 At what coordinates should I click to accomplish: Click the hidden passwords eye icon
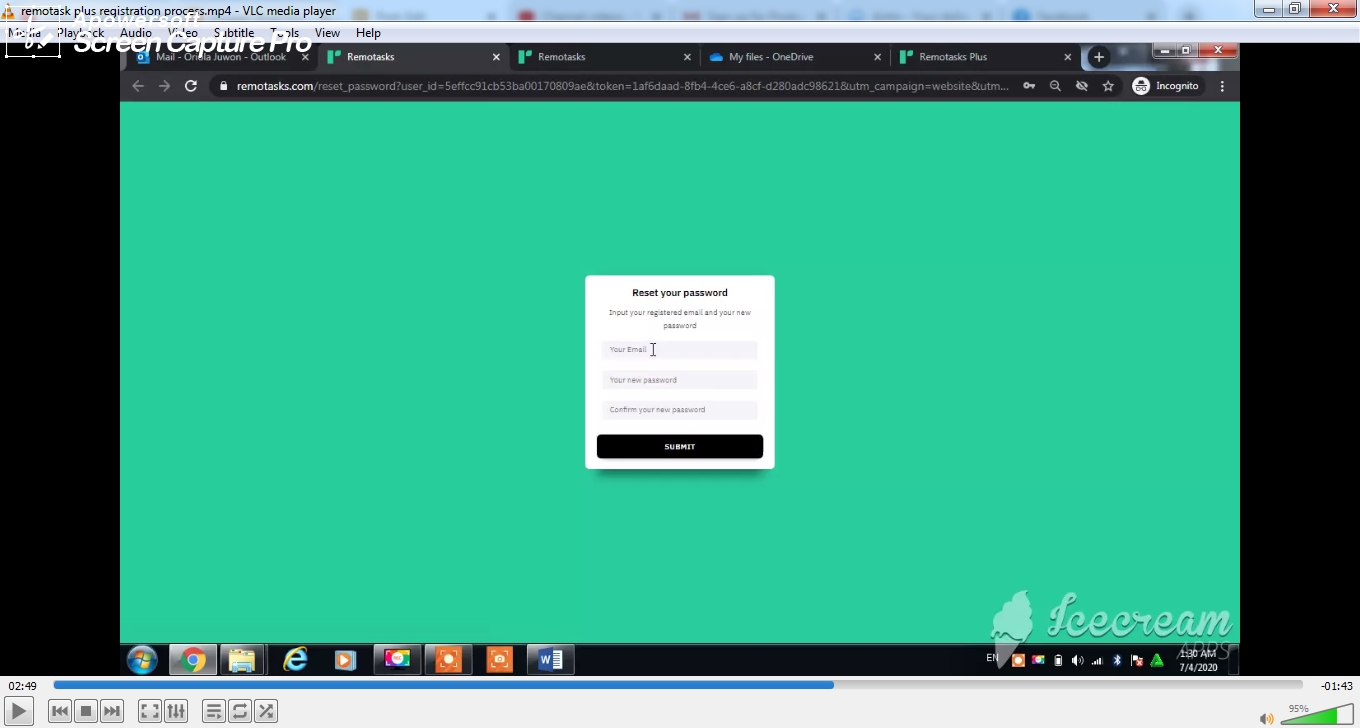pyautogui.click(x=1081, y=86)
